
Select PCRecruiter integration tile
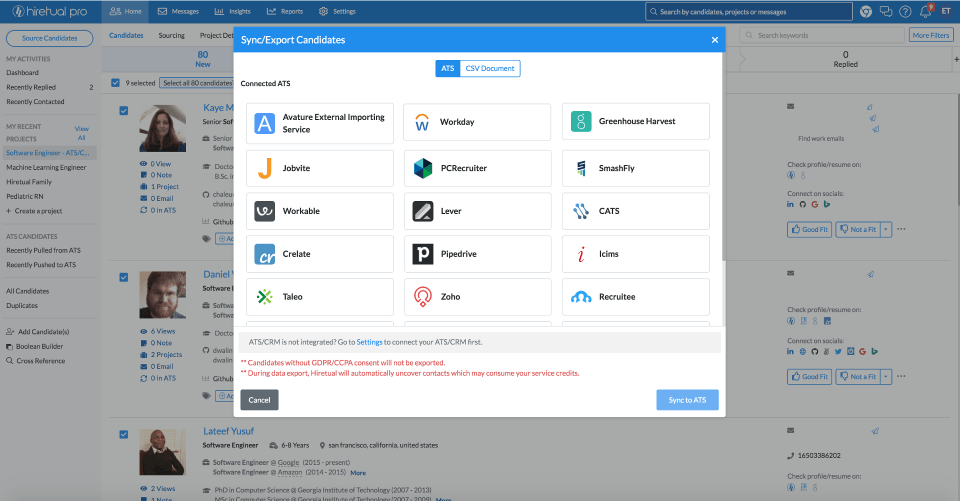click(477, 168)
